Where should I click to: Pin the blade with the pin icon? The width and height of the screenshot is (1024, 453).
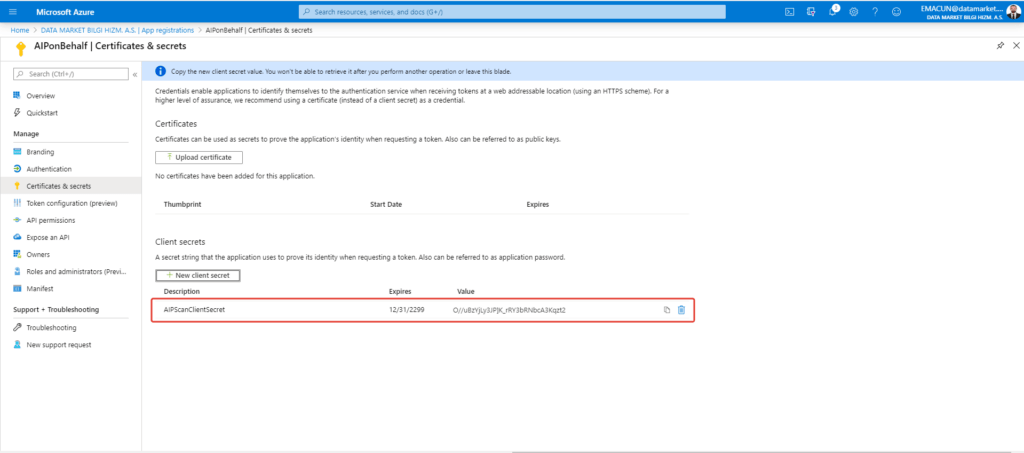tap(1000, 45)
